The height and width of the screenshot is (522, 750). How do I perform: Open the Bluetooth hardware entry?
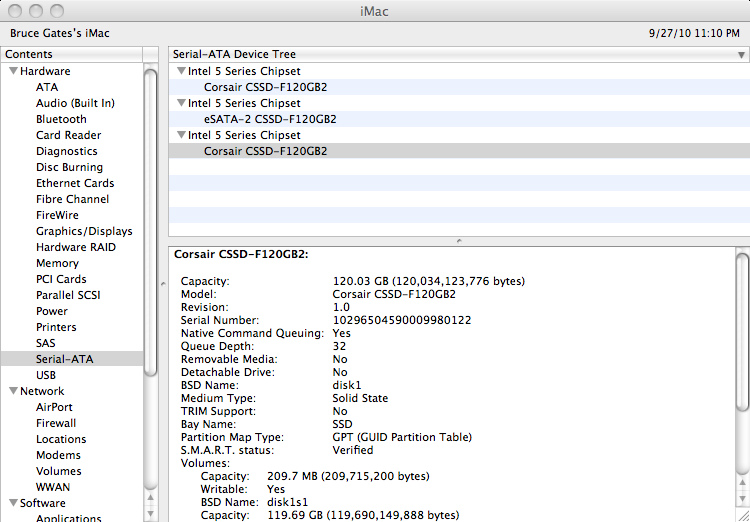click(x=61, y=119)
